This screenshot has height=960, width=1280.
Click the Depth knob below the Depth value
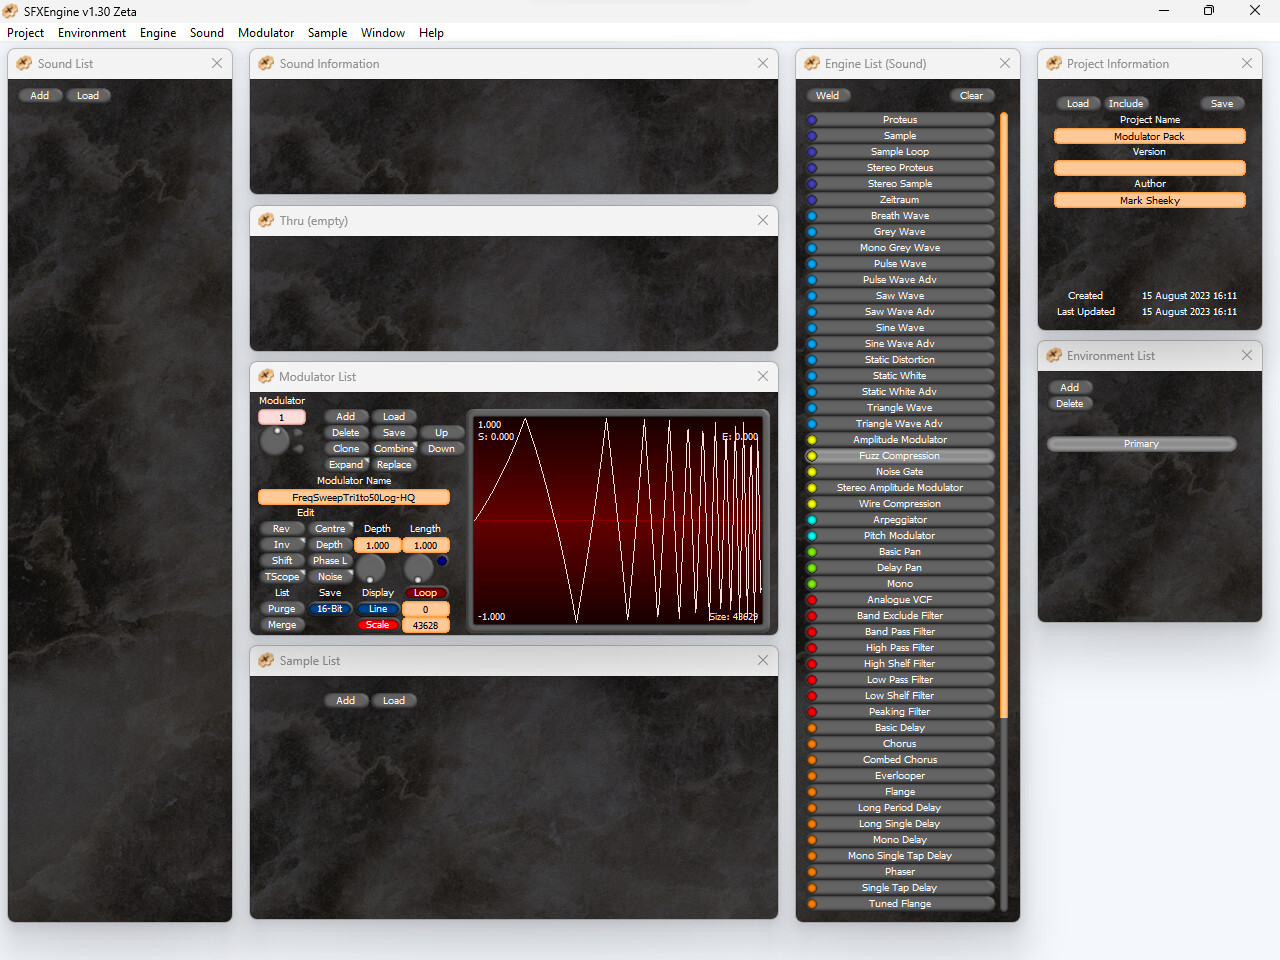tap(371, 570)
